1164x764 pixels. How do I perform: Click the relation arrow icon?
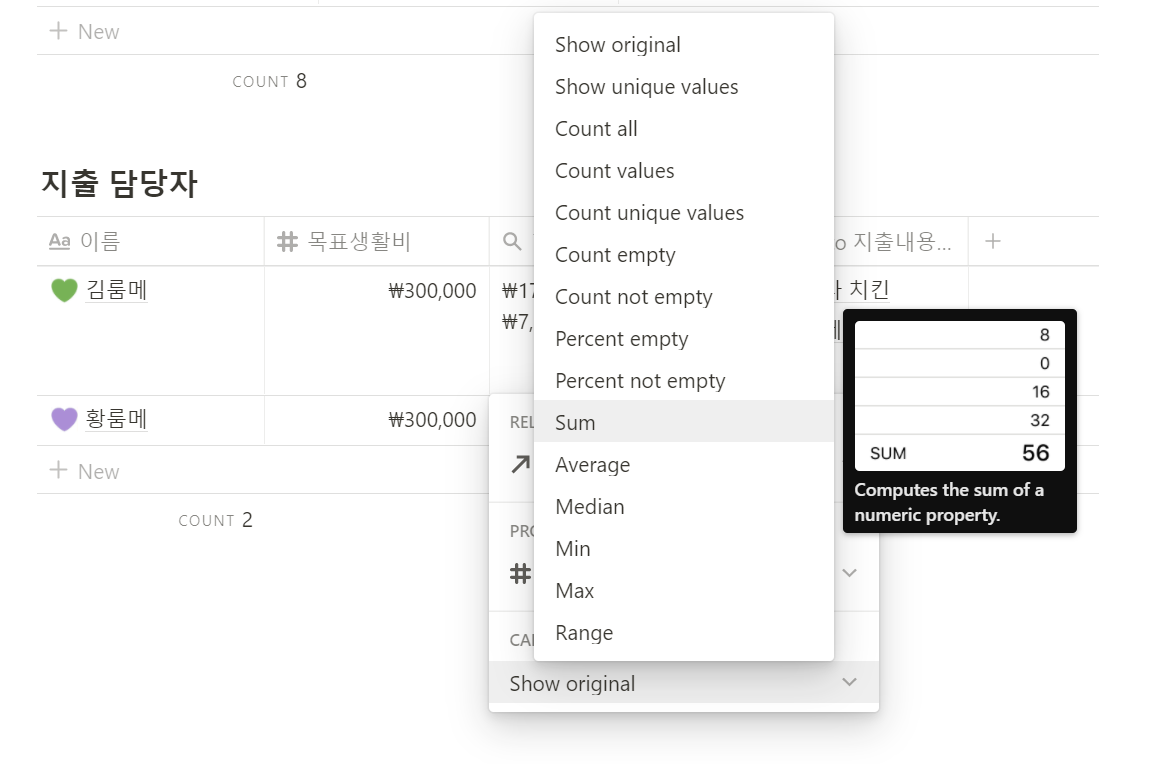pos(520,465)
